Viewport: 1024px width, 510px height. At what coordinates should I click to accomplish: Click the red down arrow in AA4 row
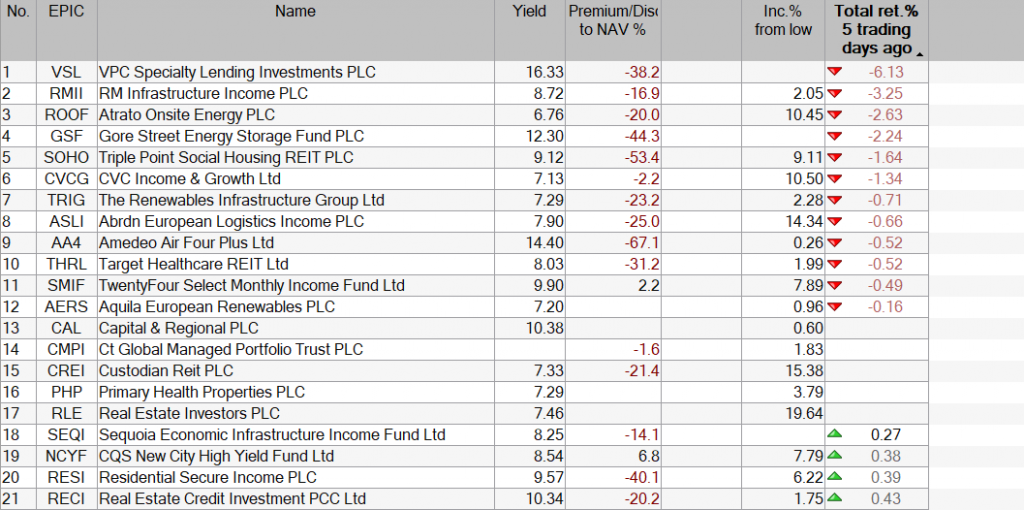(835, 243)
